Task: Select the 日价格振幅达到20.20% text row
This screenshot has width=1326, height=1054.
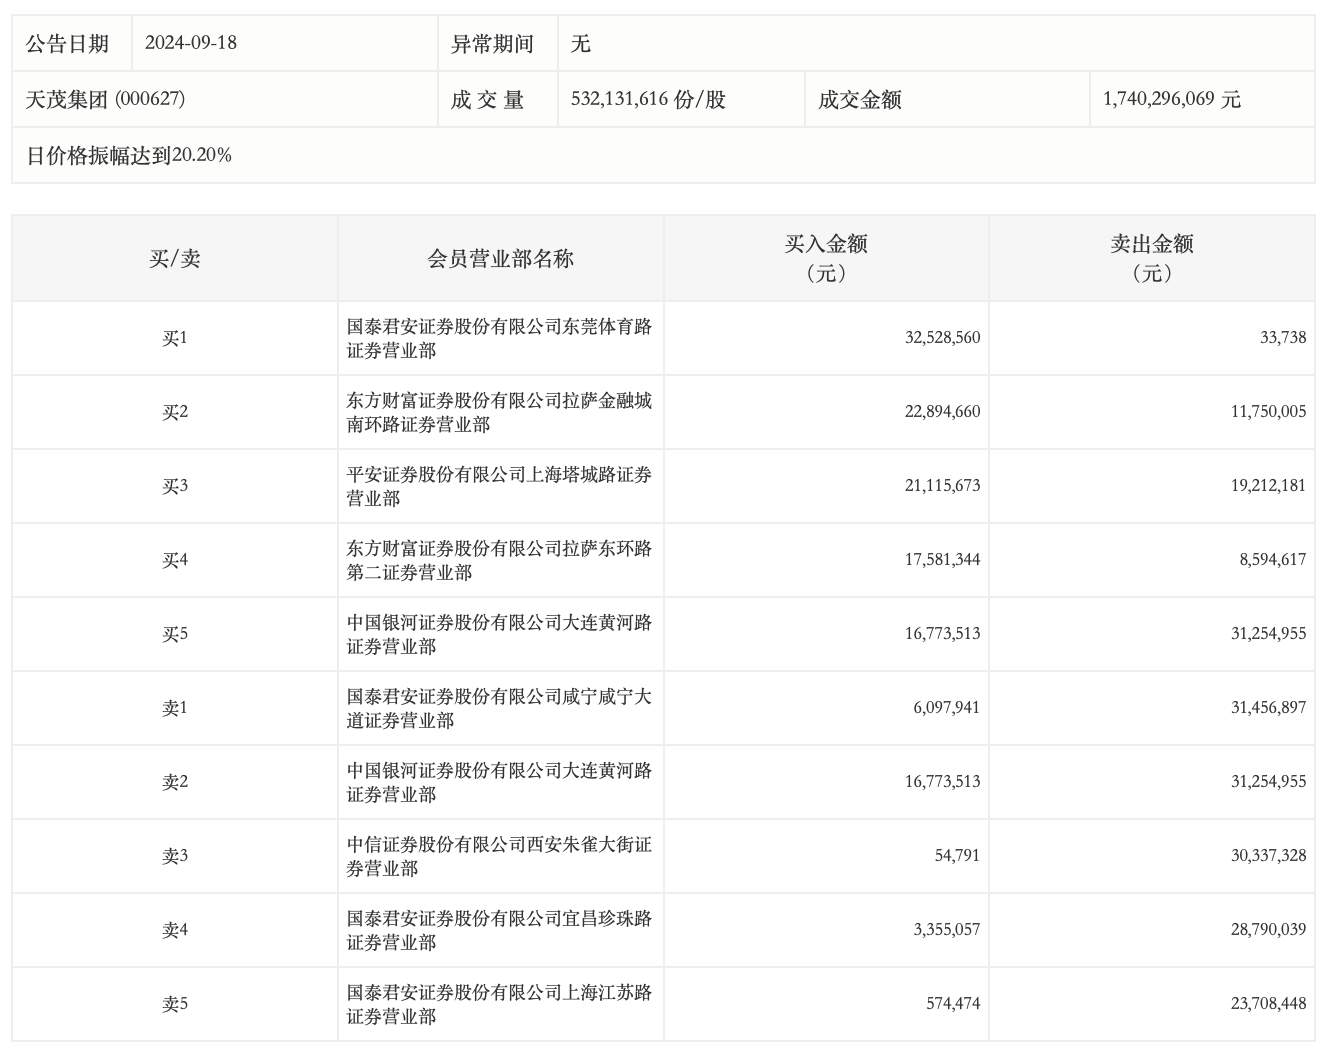Action: (x=129, y=155)
